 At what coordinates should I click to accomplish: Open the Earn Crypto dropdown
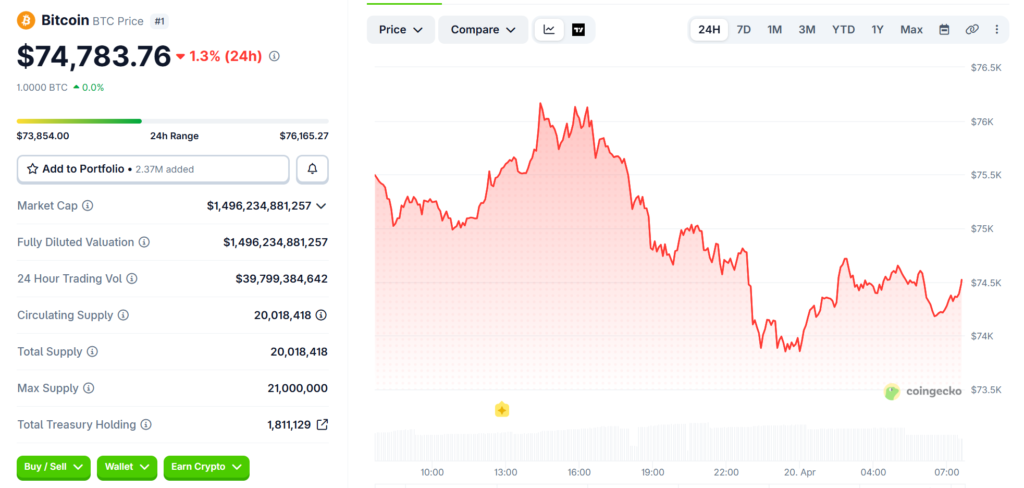(x=206, y=467)
